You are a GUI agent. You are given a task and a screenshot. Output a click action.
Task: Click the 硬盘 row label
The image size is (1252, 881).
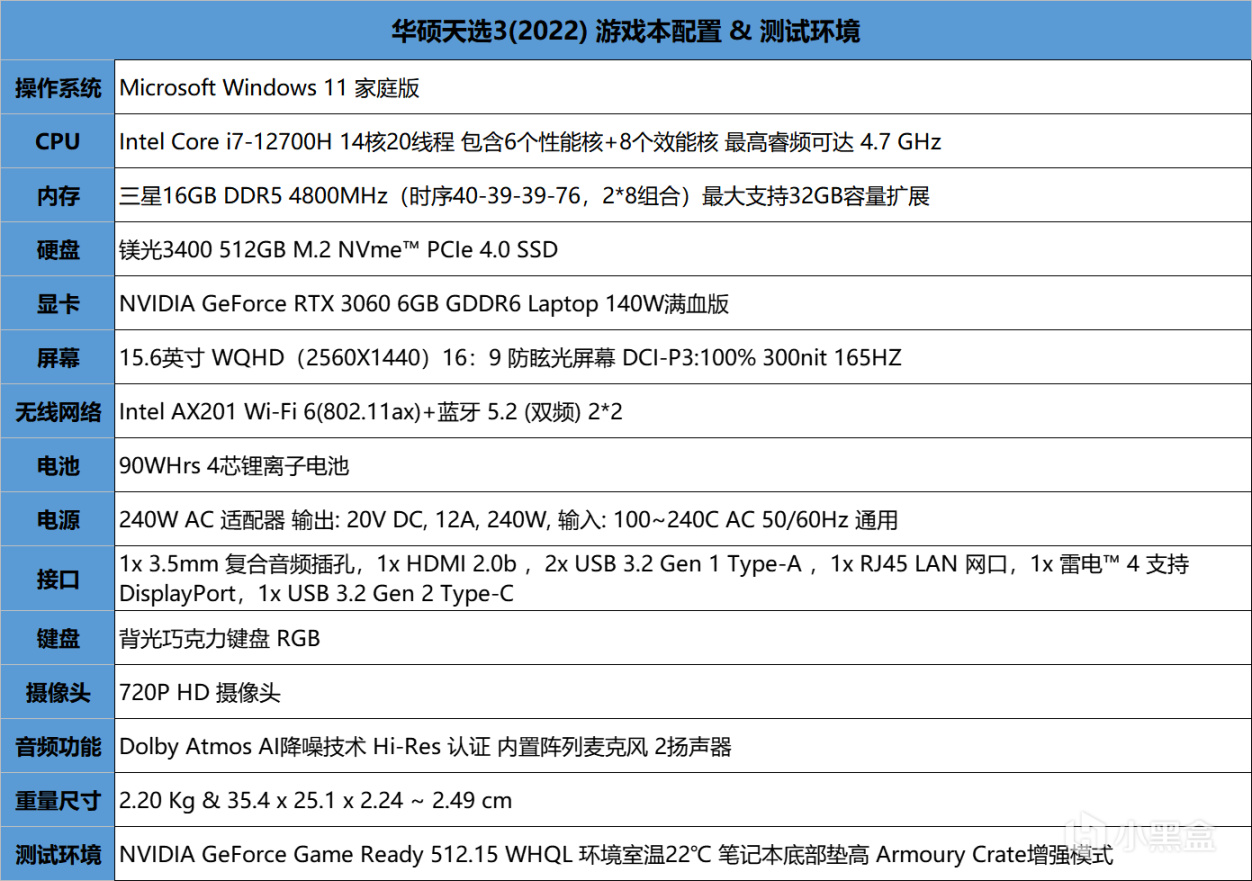click(58, 250)
